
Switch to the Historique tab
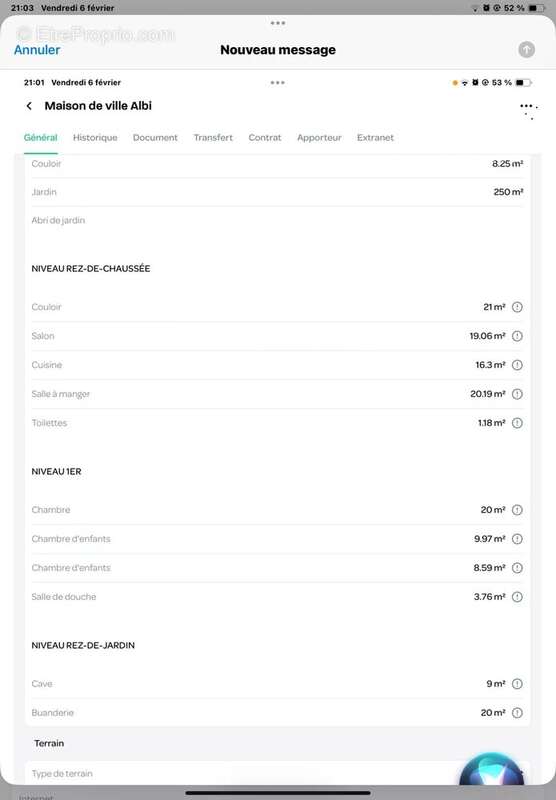click(95, 137)
